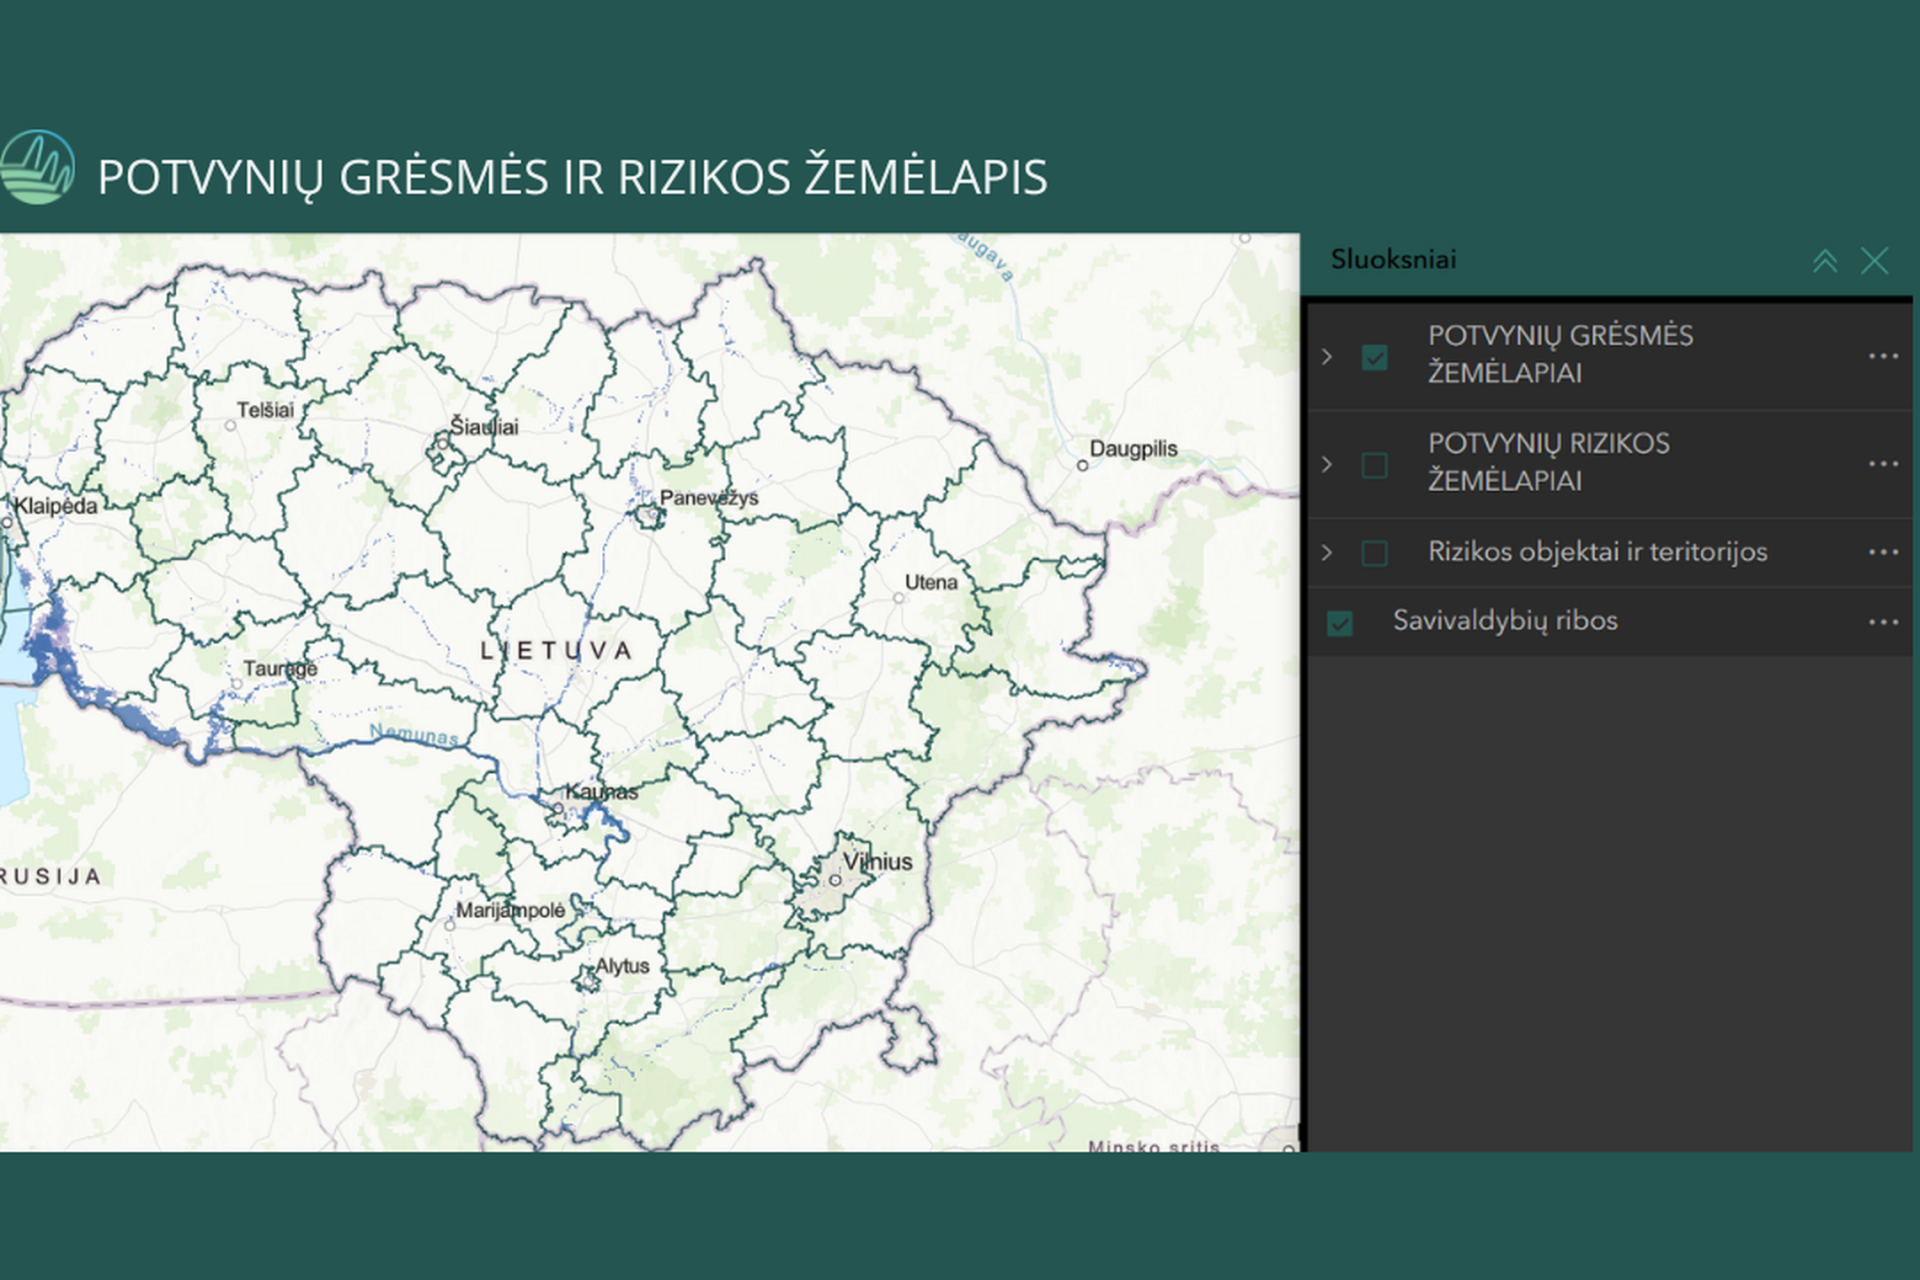Expand the Rizikos objektai ir teritorijos group
The height and width of the screenshot is (1280, 1920).
[1327, 553]
